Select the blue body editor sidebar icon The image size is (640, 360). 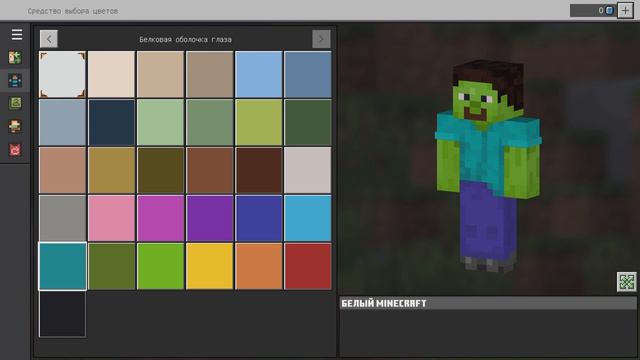[15, 81]
